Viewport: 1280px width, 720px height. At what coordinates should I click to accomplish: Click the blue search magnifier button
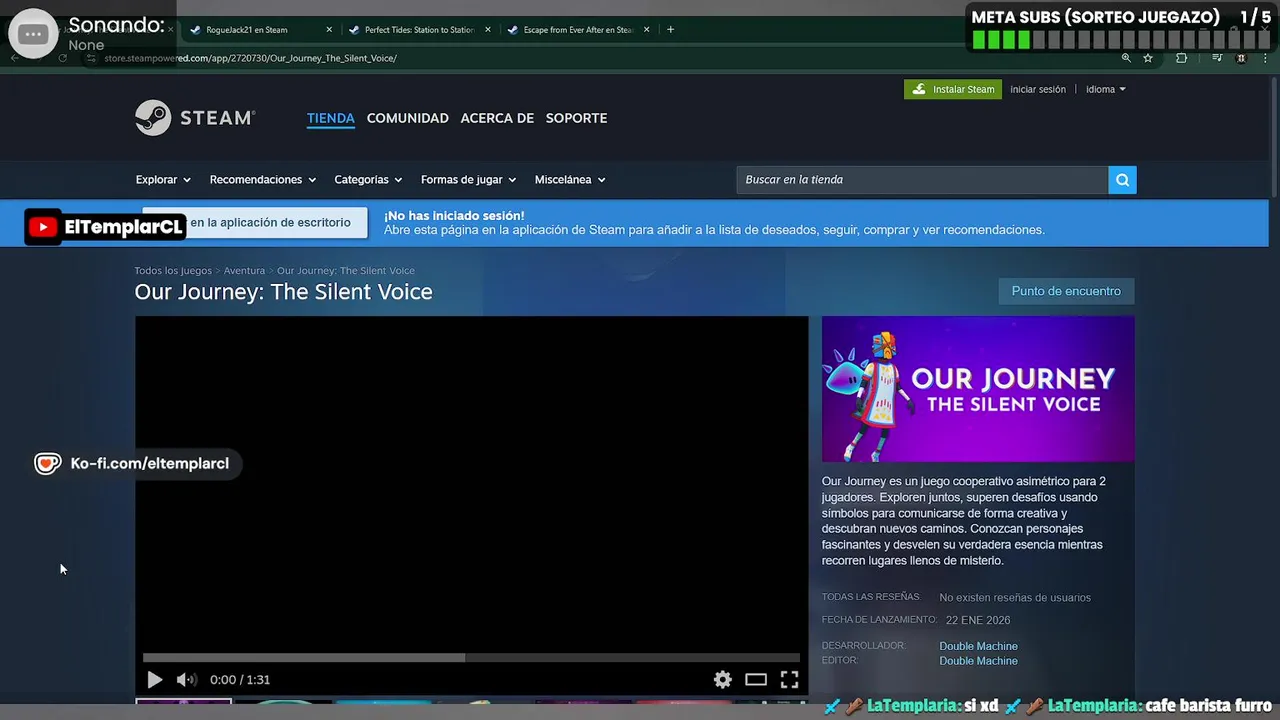1122,180
